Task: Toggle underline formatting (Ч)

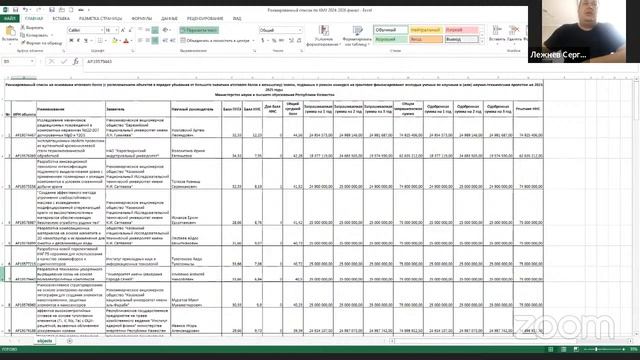Action: point(86,40)
